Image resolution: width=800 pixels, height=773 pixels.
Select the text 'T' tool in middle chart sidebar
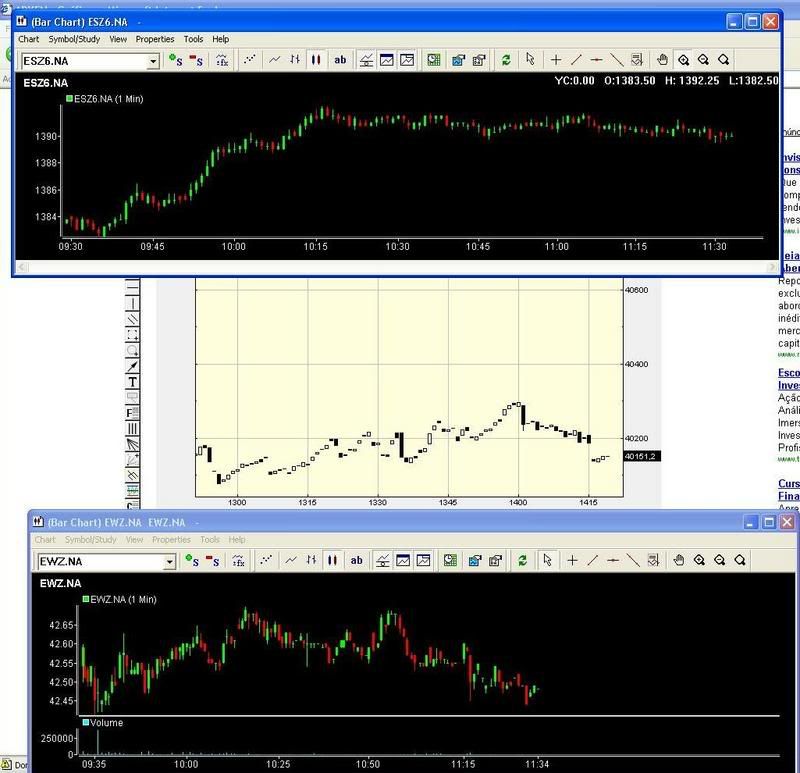[x=133, y=382]
